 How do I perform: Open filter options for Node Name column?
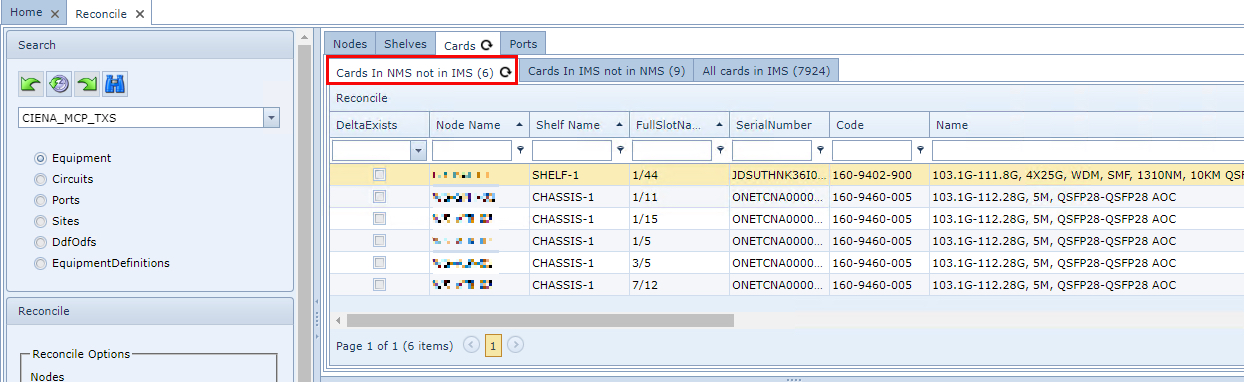[520, 150]
